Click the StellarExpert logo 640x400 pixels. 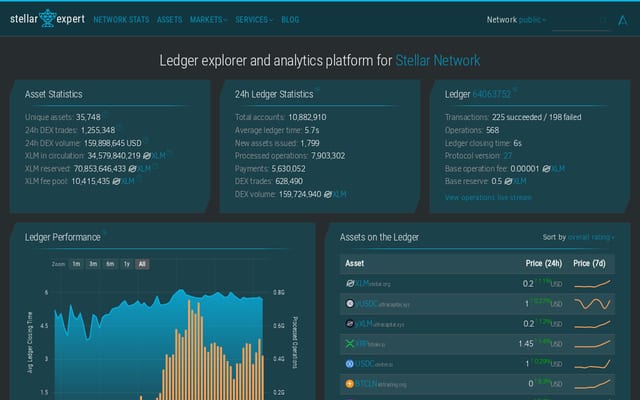tap(47, 19)
